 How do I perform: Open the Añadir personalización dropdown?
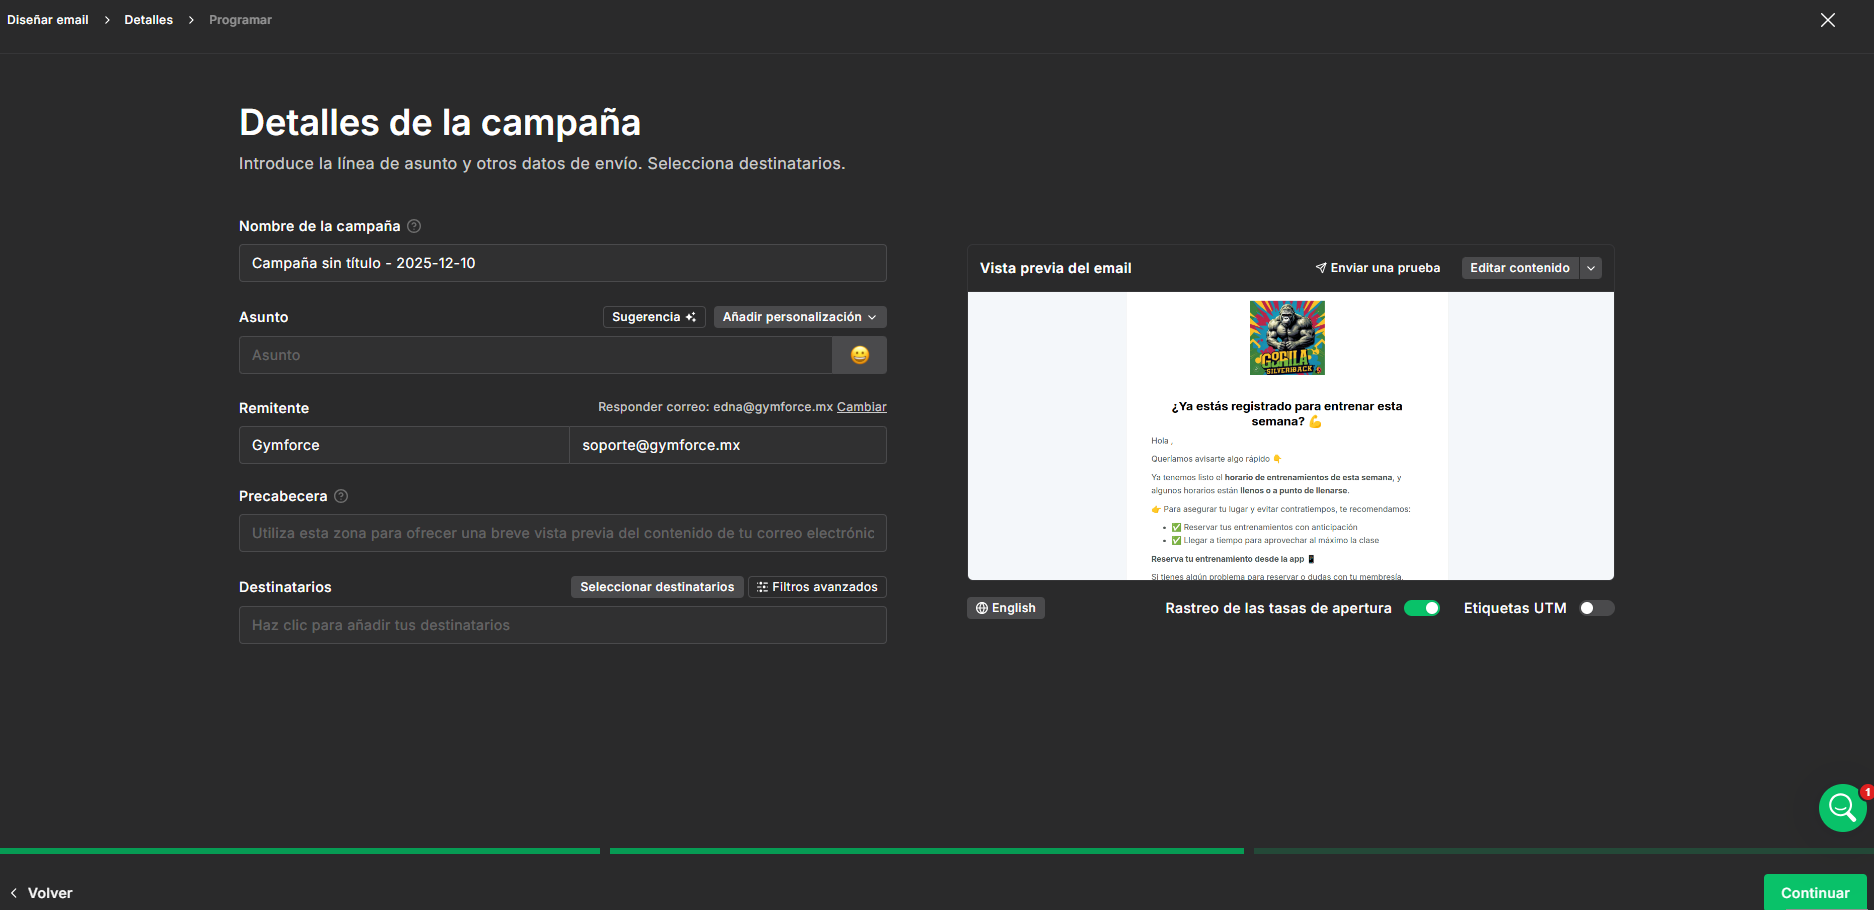(x=799, y=317)
